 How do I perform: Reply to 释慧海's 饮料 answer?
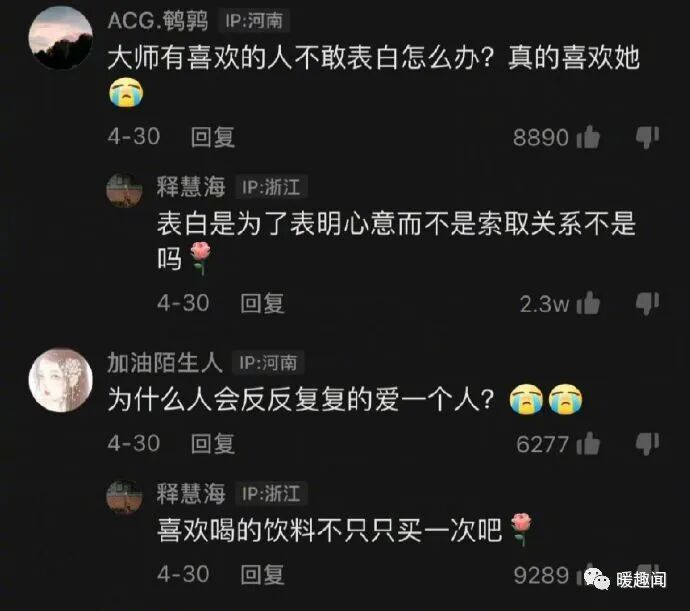click(x=263, y=574)
